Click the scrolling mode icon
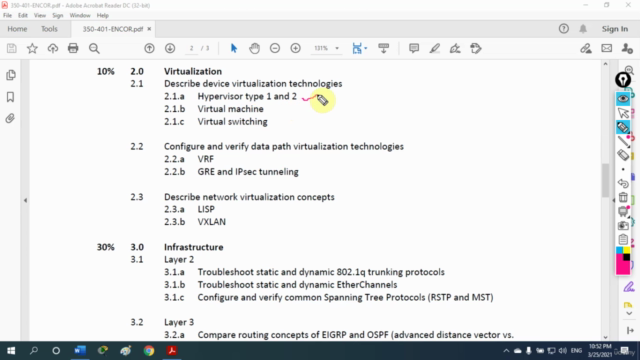The height and width of the screenshot is (360, 640). [x=384, y=49]
